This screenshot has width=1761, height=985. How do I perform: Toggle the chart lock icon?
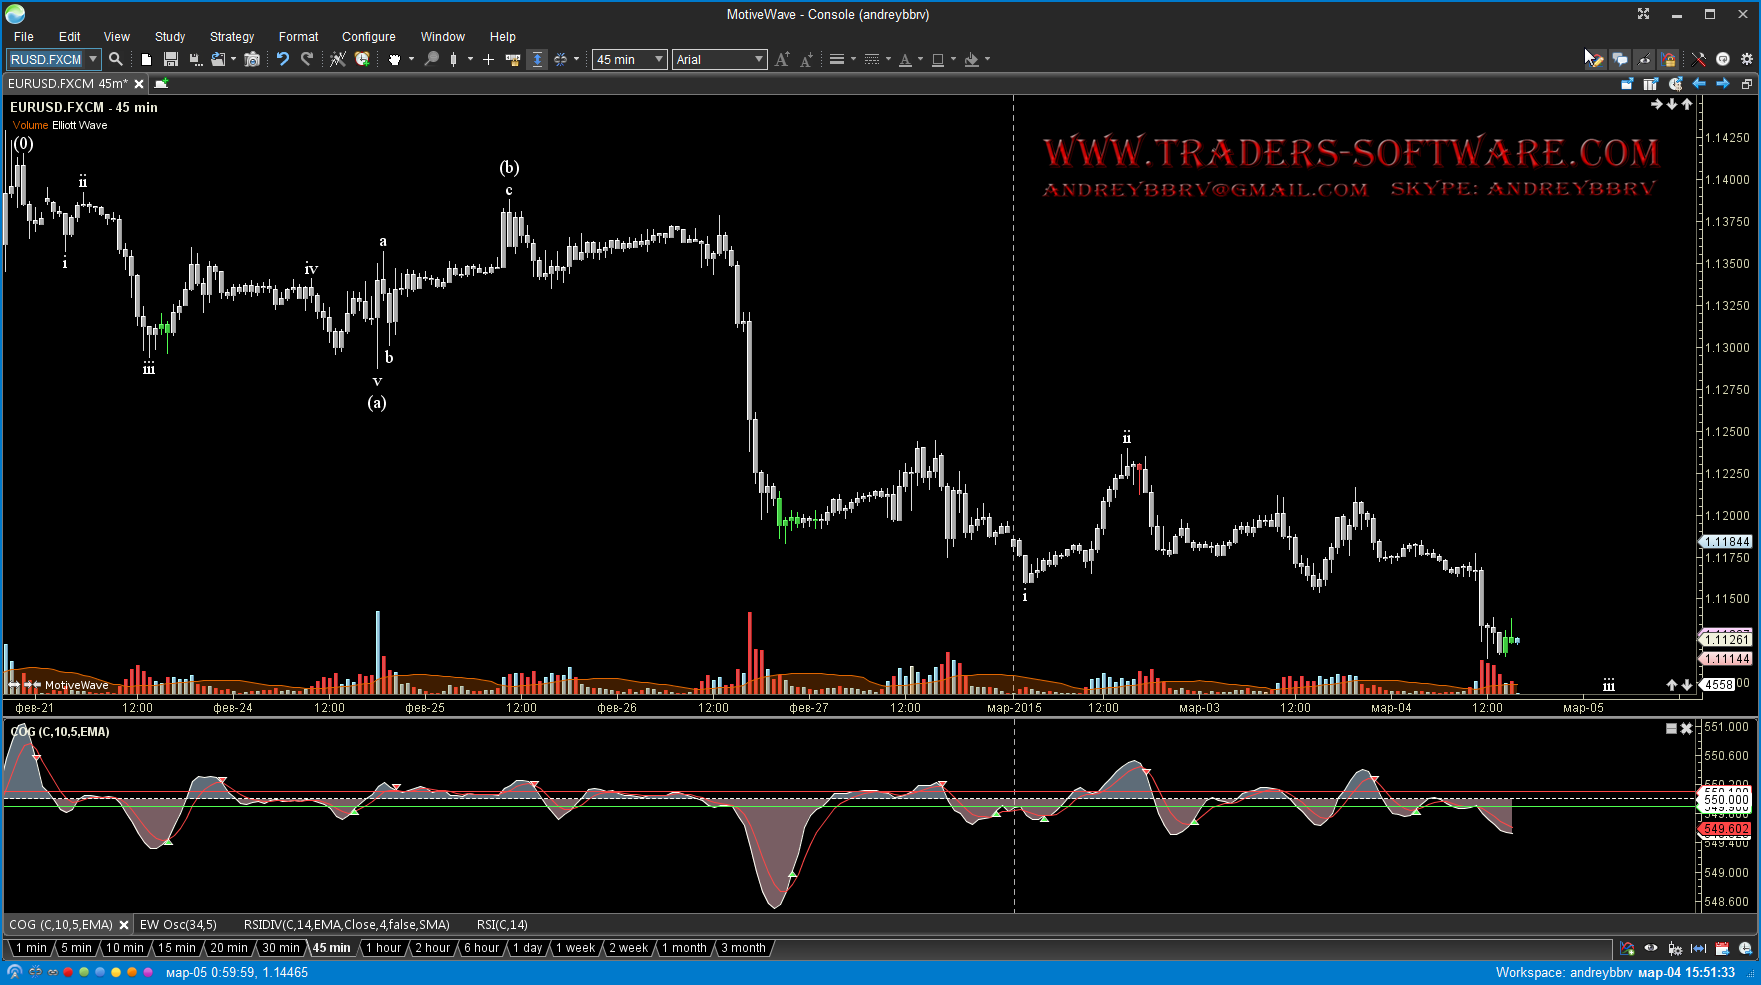1668,59
